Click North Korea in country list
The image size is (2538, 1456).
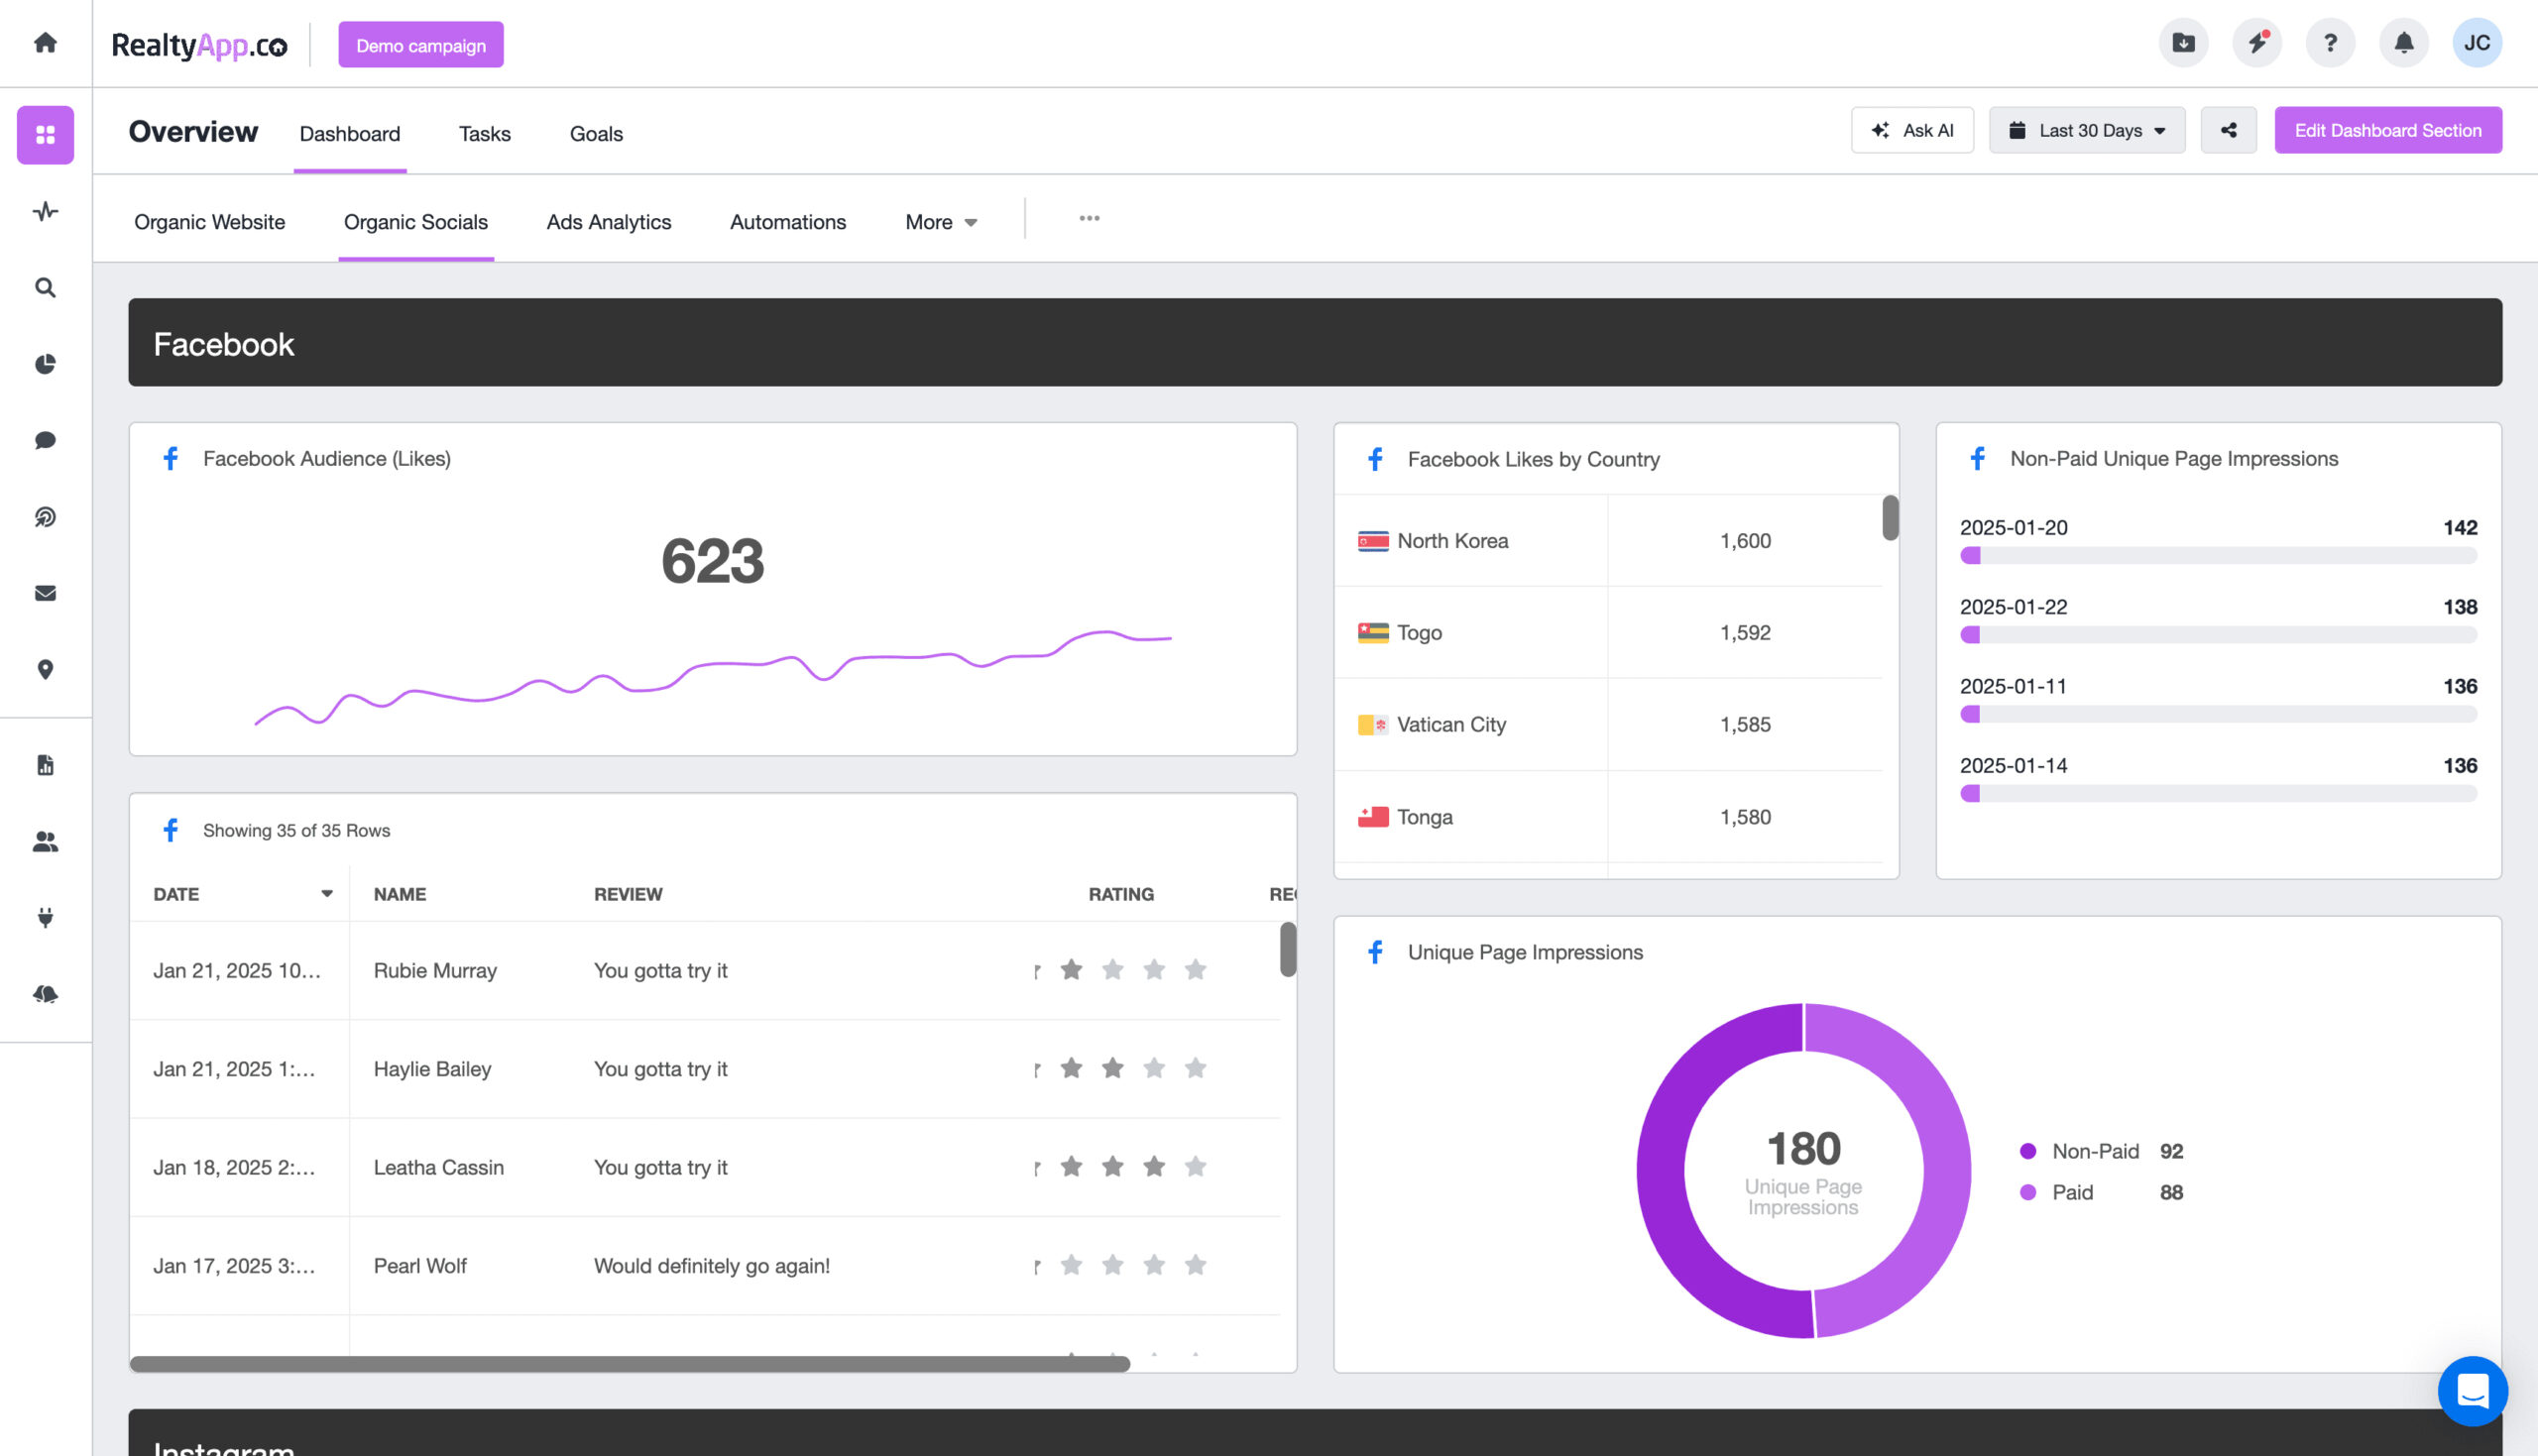pyautogui.click(x=1452, y=541)
